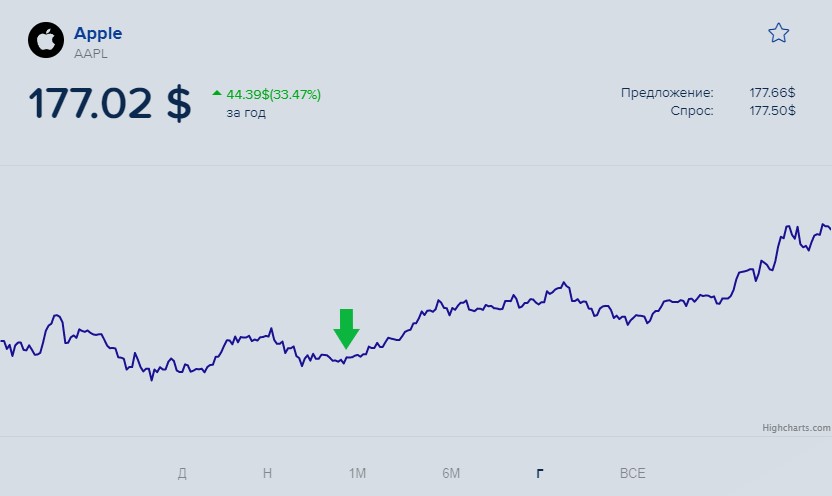832x496 pixels.
Task: Click the 44.39$(33.47%) yearly change value
Action: click(274, 94)
